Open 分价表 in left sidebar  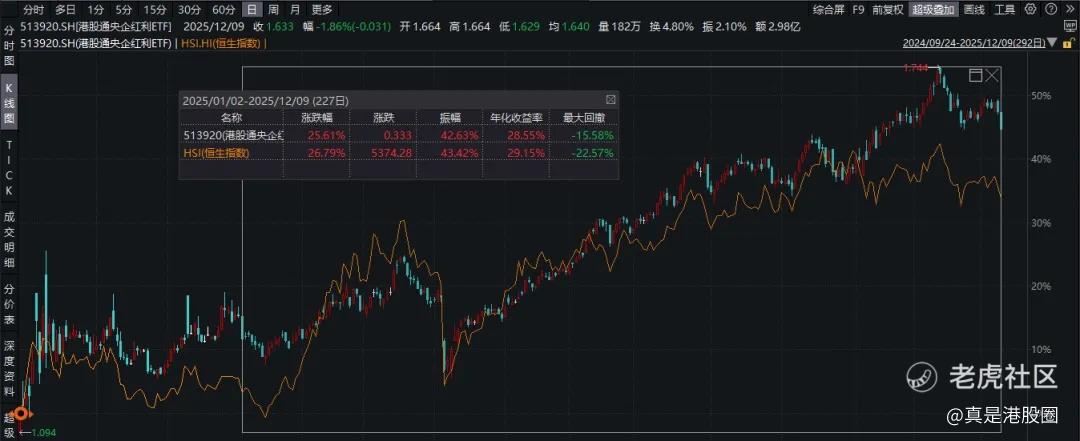pyautogui.click(x=9, y=304)
